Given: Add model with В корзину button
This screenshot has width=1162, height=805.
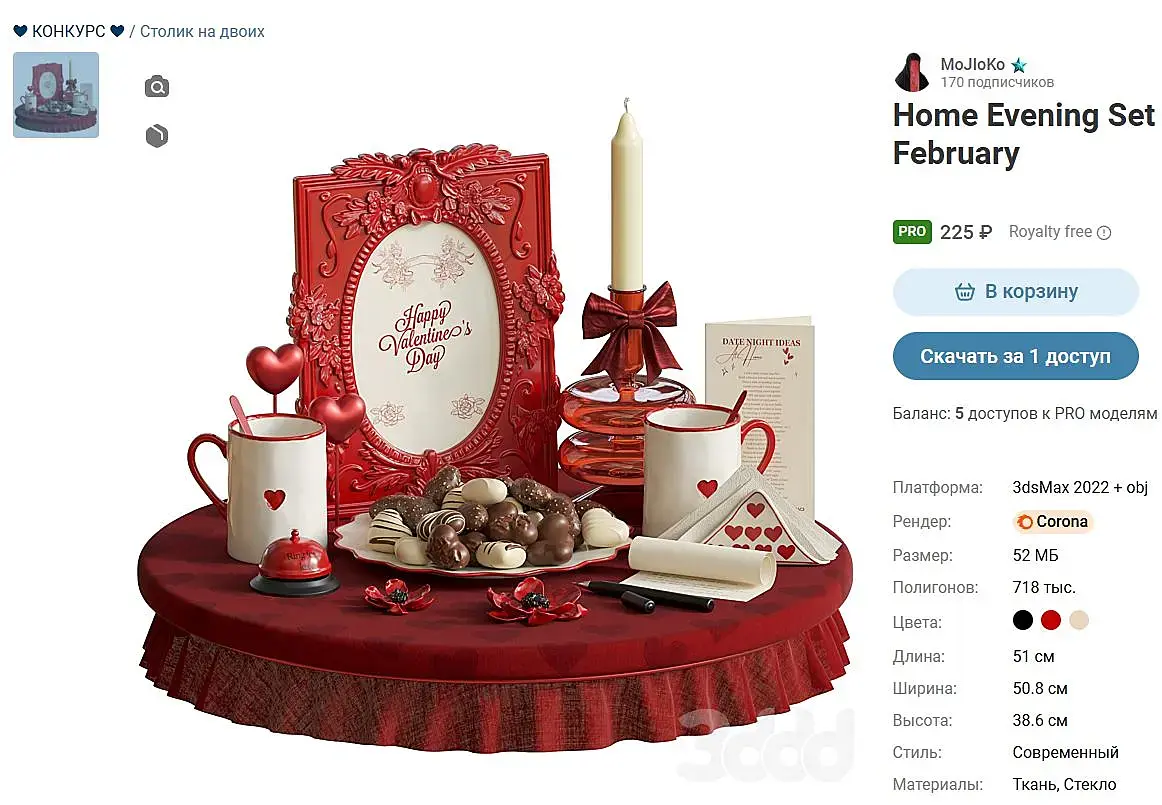Looking at the screenshot, I should click(1015, 291).
